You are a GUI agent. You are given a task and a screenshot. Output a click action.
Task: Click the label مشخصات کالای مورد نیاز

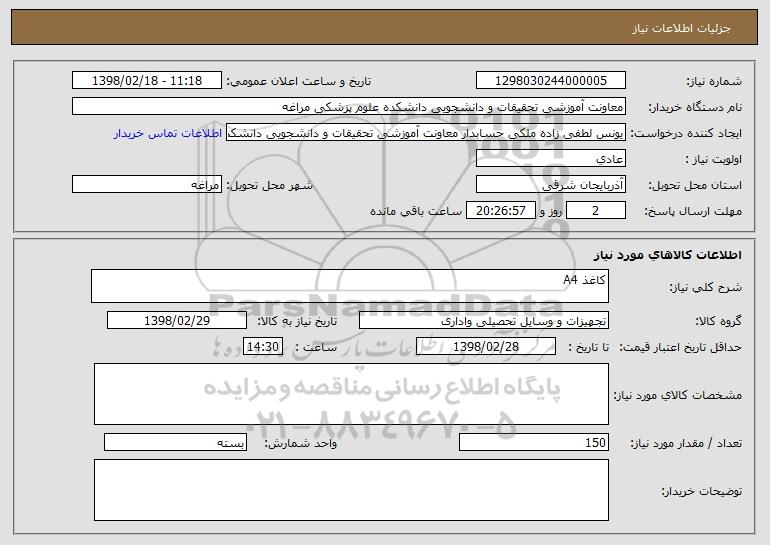click(678, 395)
